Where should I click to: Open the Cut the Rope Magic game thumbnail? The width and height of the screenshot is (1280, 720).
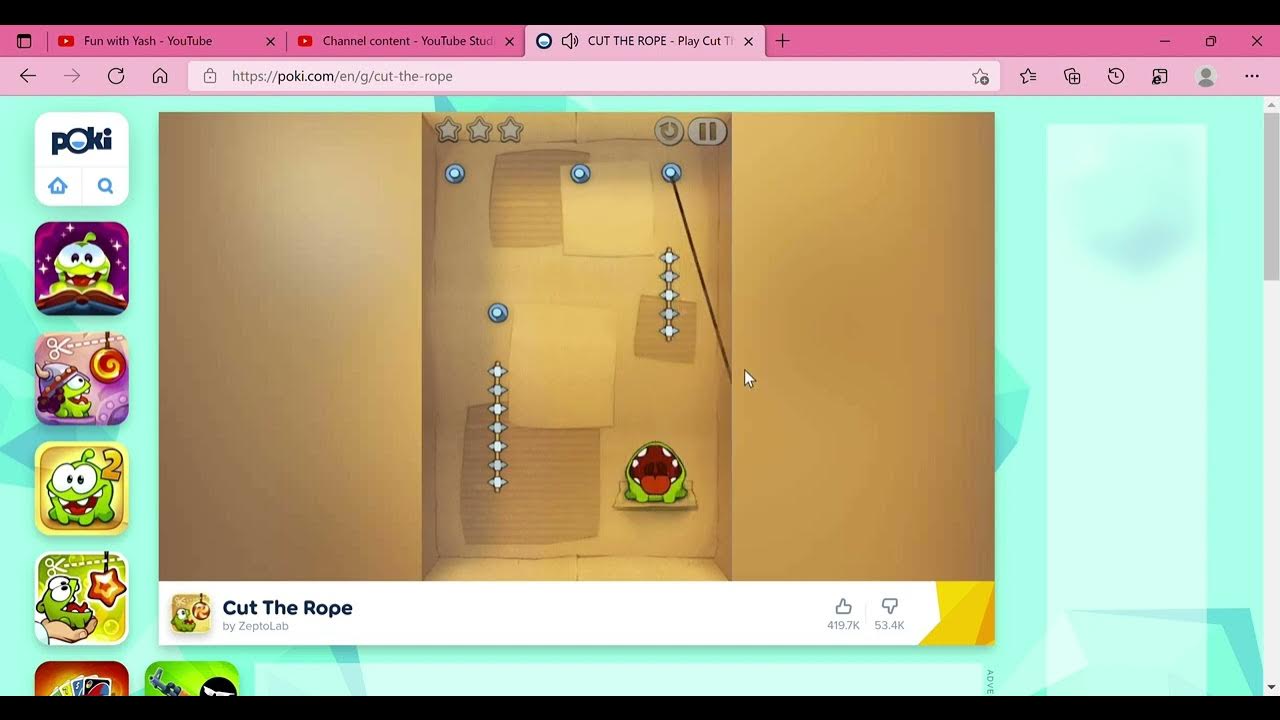82,268
